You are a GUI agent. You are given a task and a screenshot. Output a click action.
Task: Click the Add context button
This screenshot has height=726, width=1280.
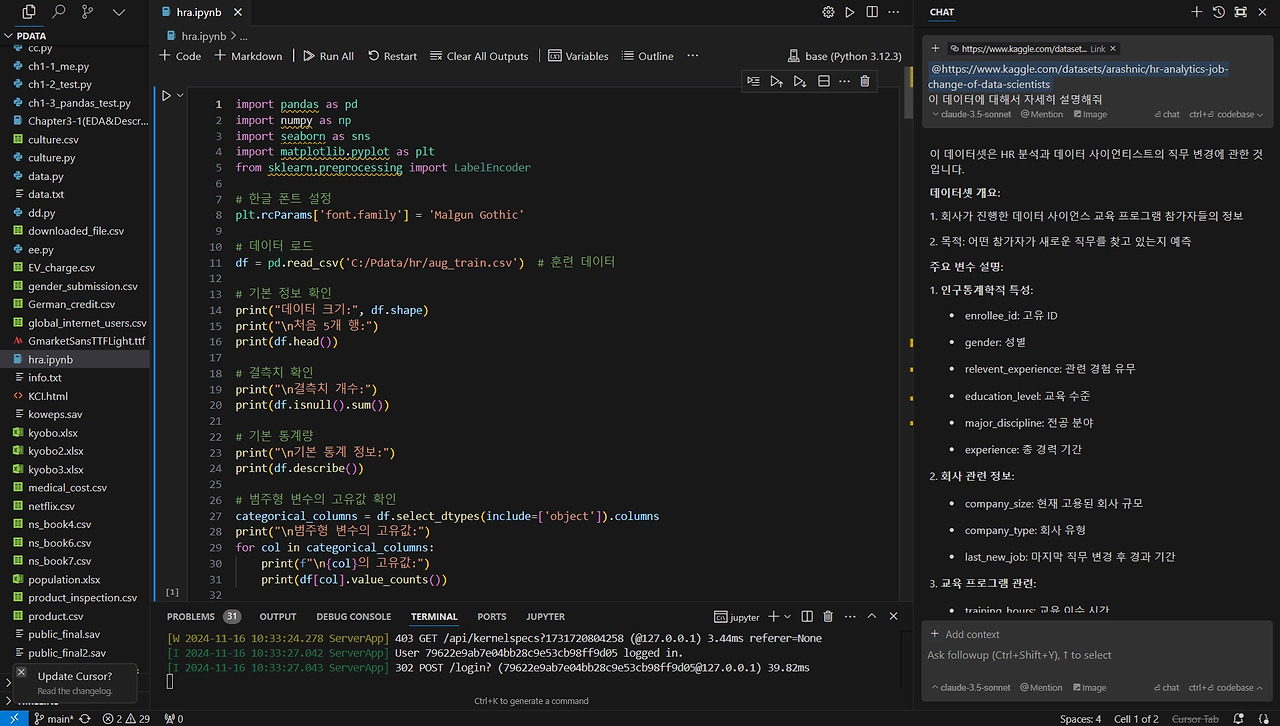pyautogui.click(x=965, y=634)
